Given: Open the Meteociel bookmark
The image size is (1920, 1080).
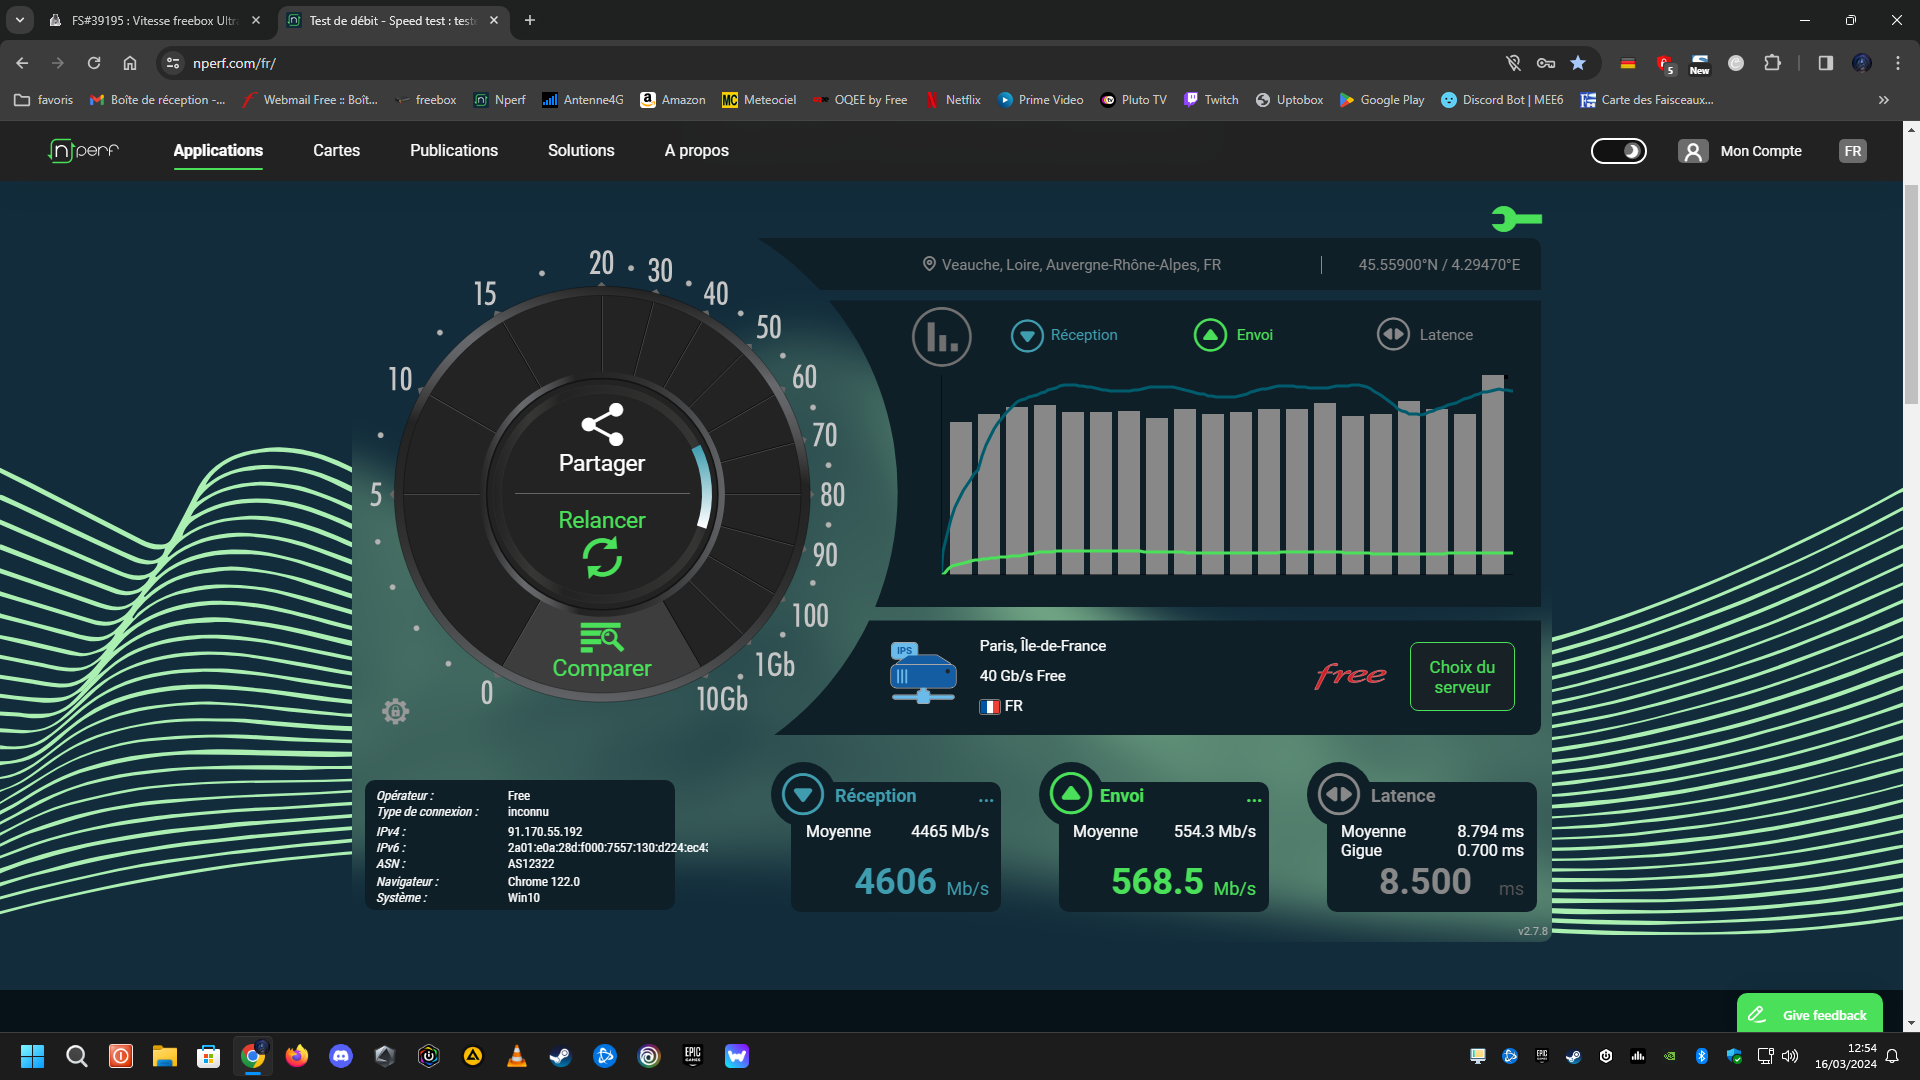Looking at the screenshot, I should coord(759,100).
